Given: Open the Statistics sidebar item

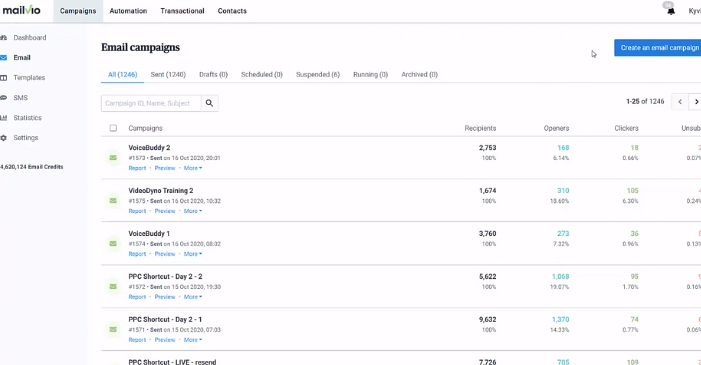Looking at the screenshot, I should tap(27, 118).
